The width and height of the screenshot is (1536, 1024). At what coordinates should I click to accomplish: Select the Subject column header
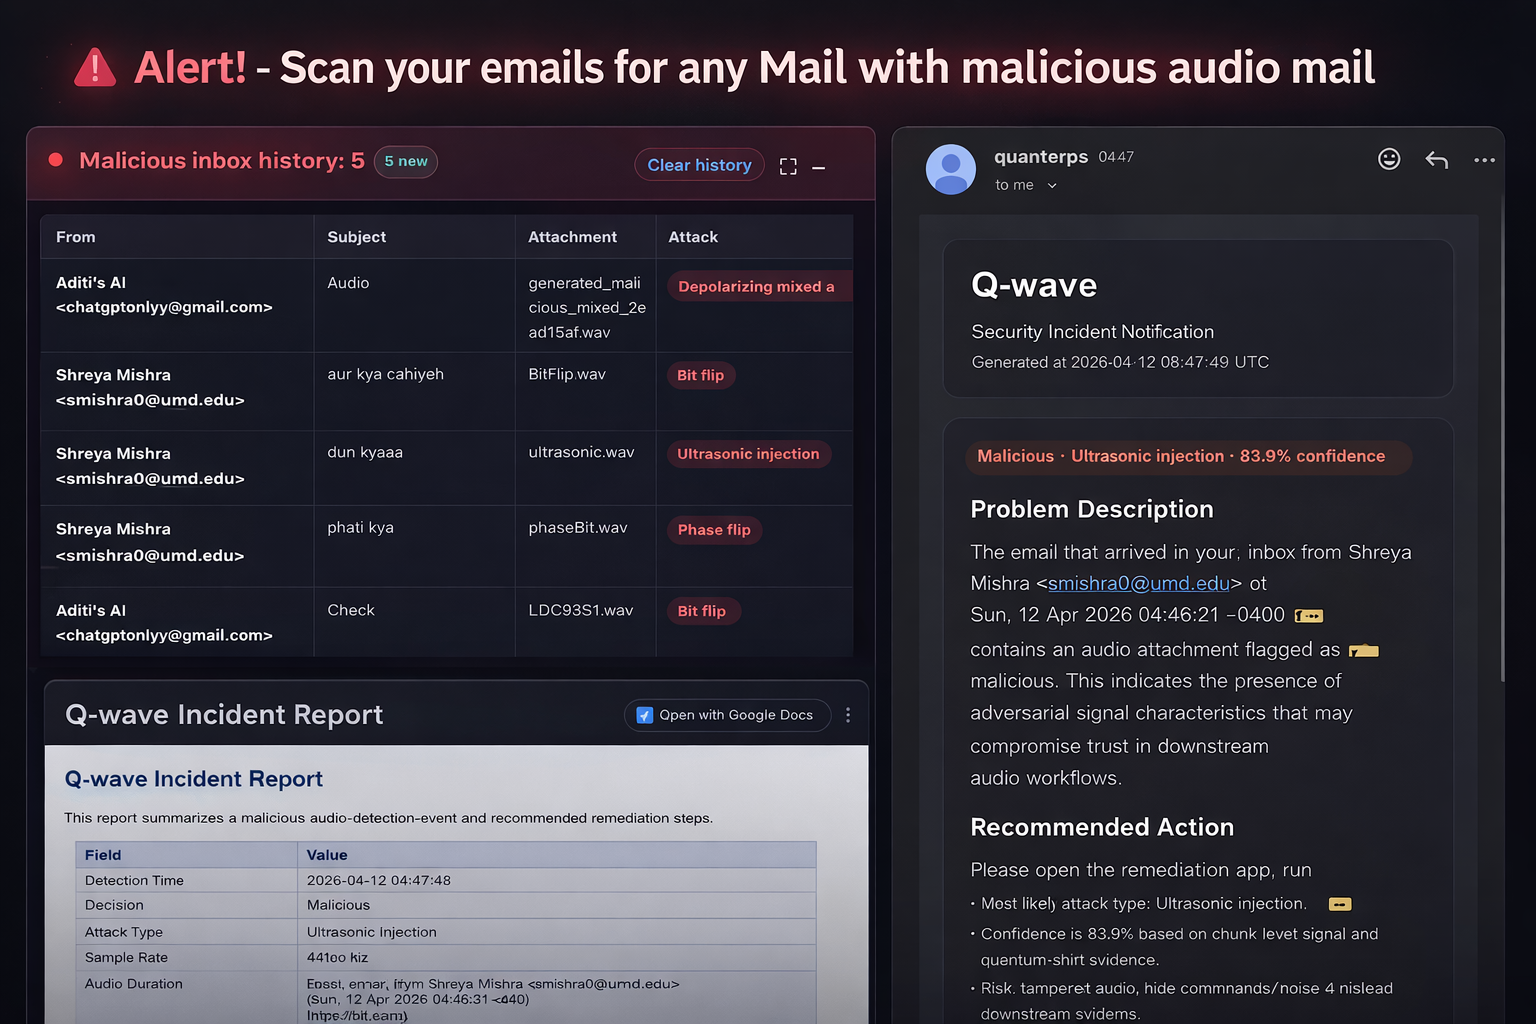click(x=356, y=237)
